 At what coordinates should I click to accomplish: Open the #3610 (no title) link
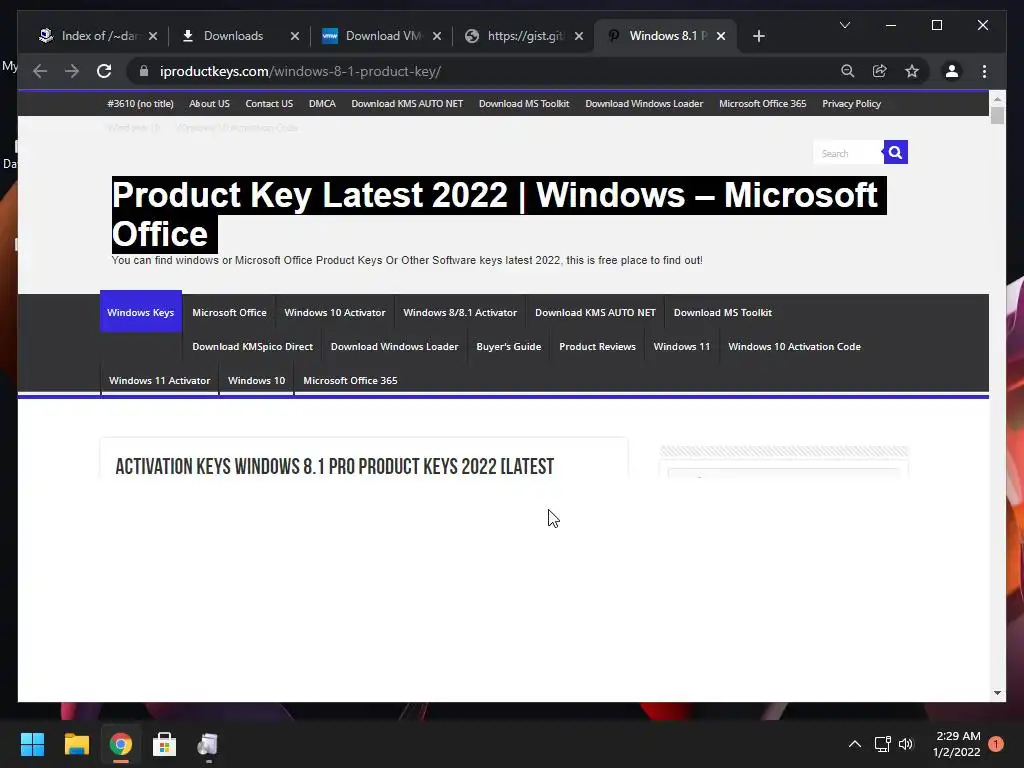pos(140,104)
